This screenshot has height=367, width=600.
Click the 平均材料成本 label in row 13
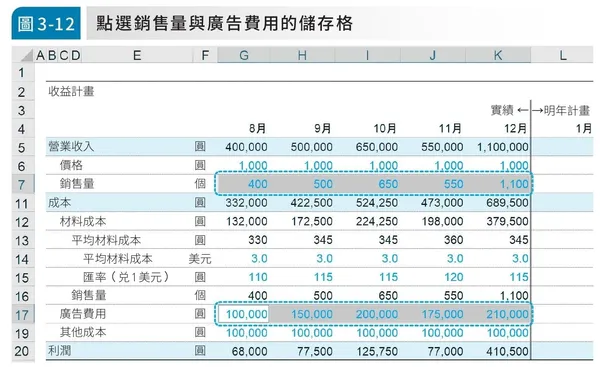point(106,240)
